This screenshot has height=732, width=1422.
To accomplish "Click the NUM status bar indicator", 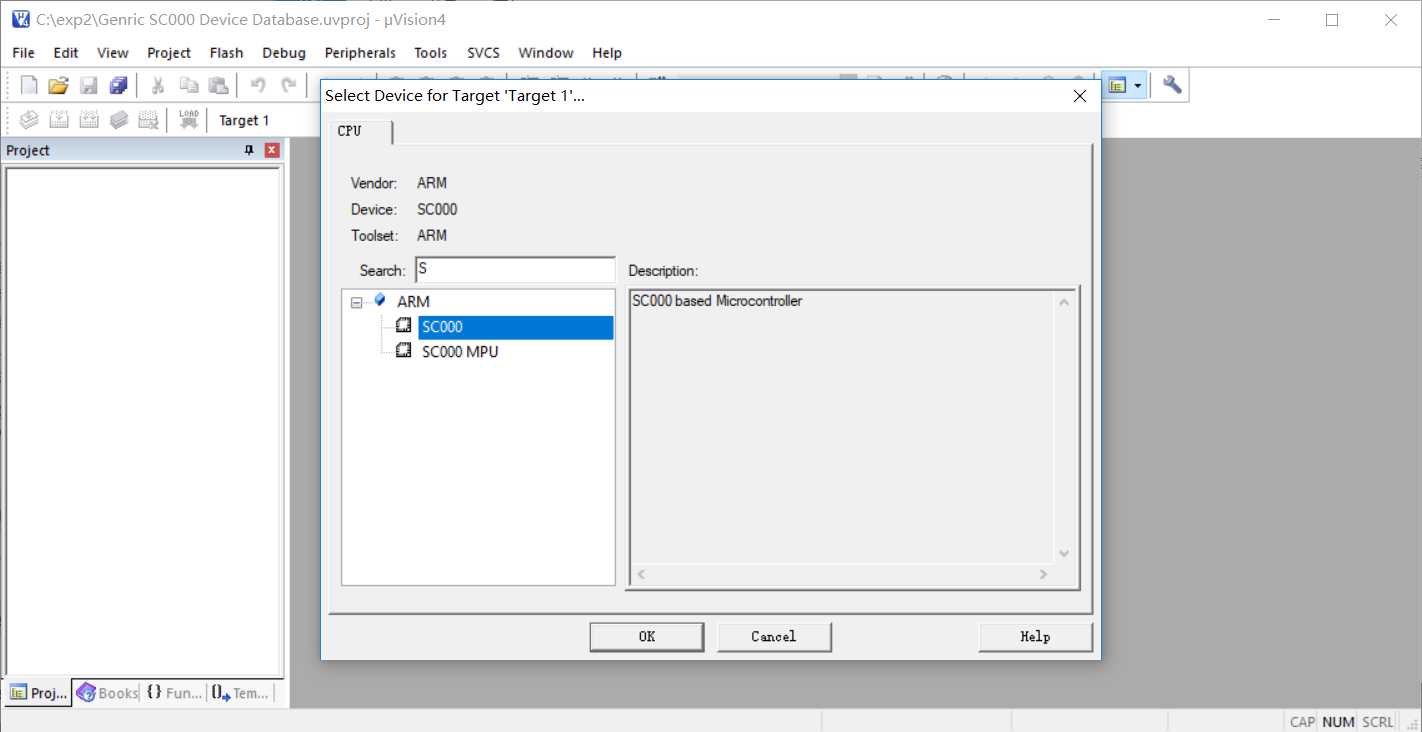I will 1338,722.
